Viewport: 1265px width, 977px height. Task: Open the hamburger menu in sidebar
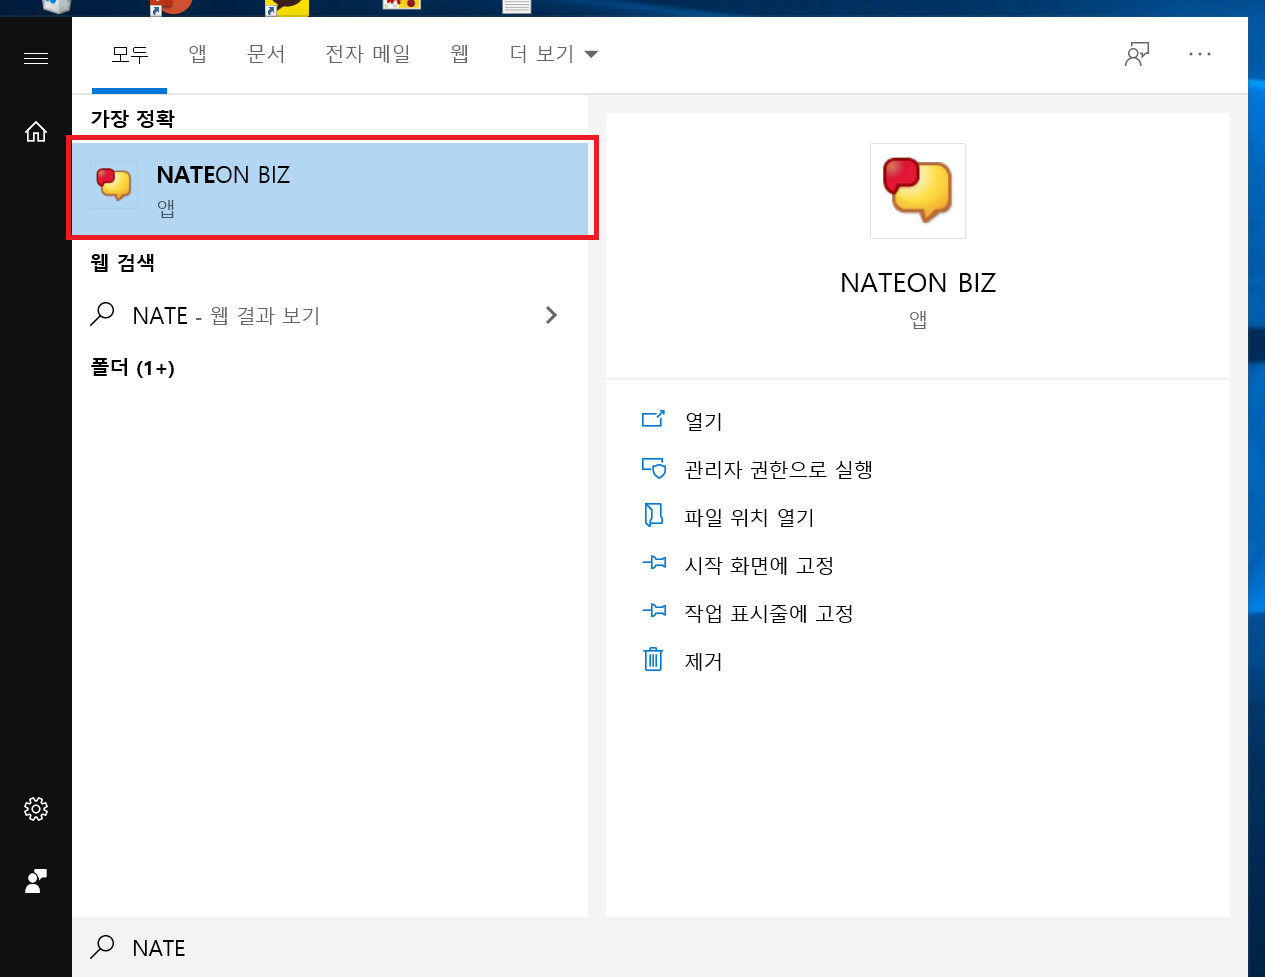36,58
